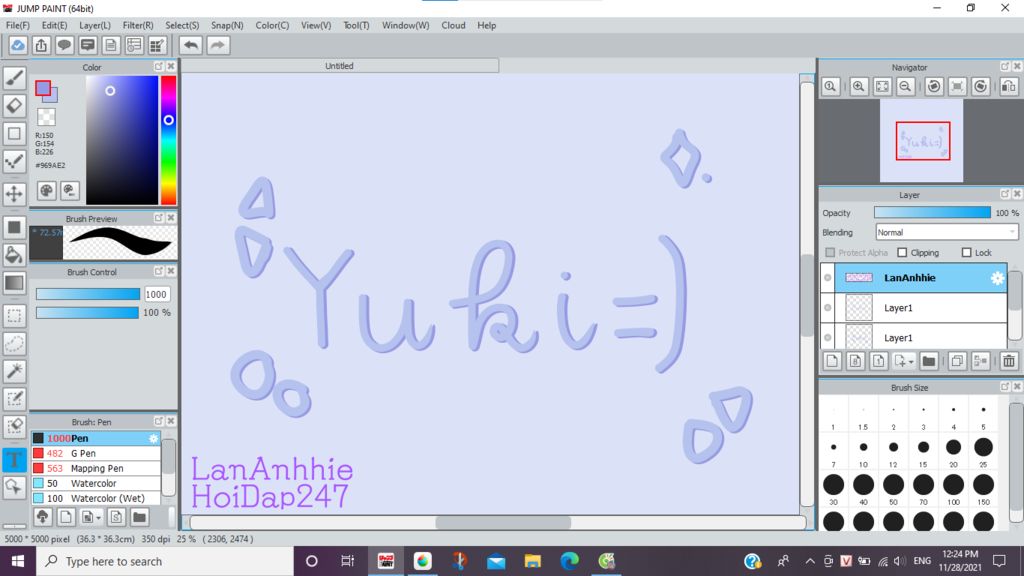Open the Filter menu
1024x576 pixels.
(x=138, y=25)
